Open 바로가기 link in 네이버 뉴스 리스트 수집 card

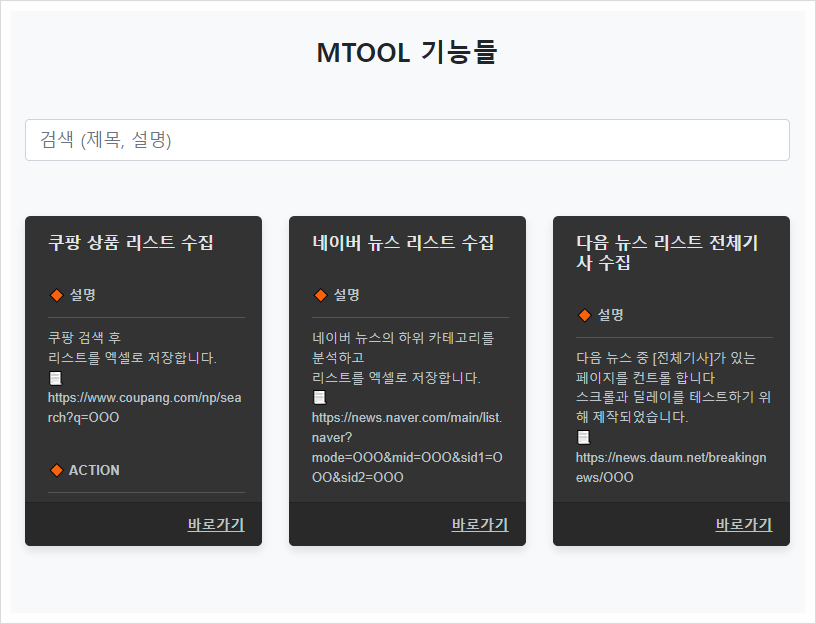tap(479, 524)
